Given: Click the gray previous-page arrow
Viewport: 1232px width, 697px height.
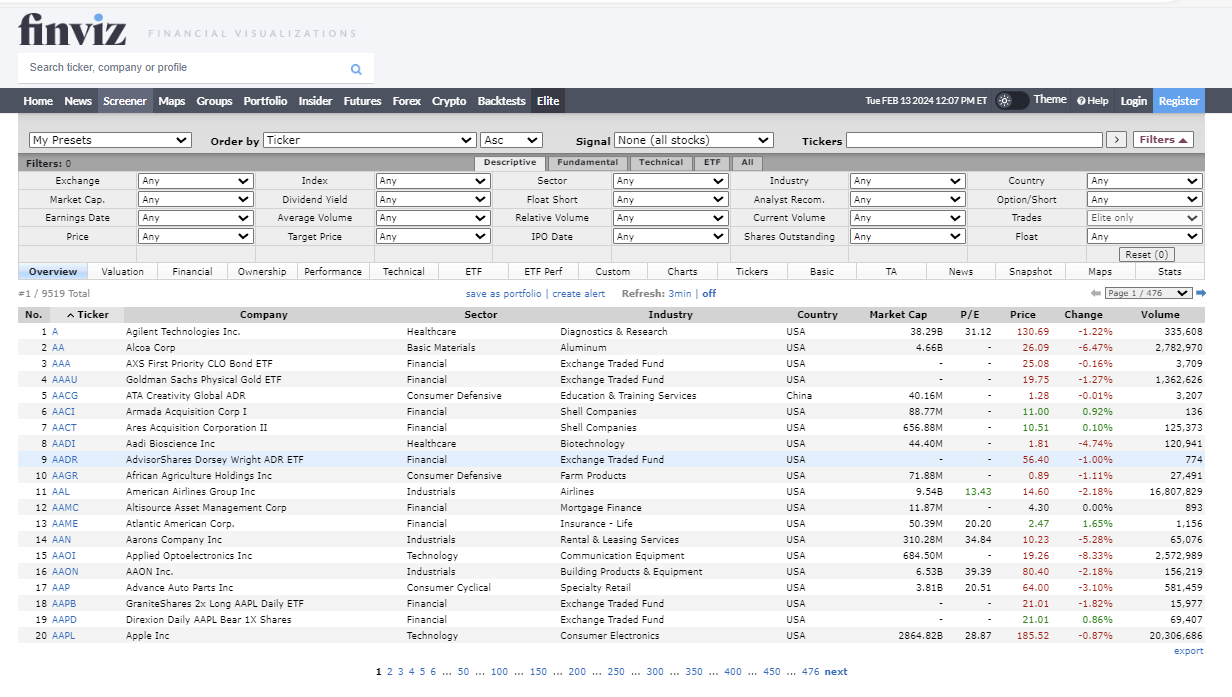Looking at the screenshot, I should pos(1096,293).
